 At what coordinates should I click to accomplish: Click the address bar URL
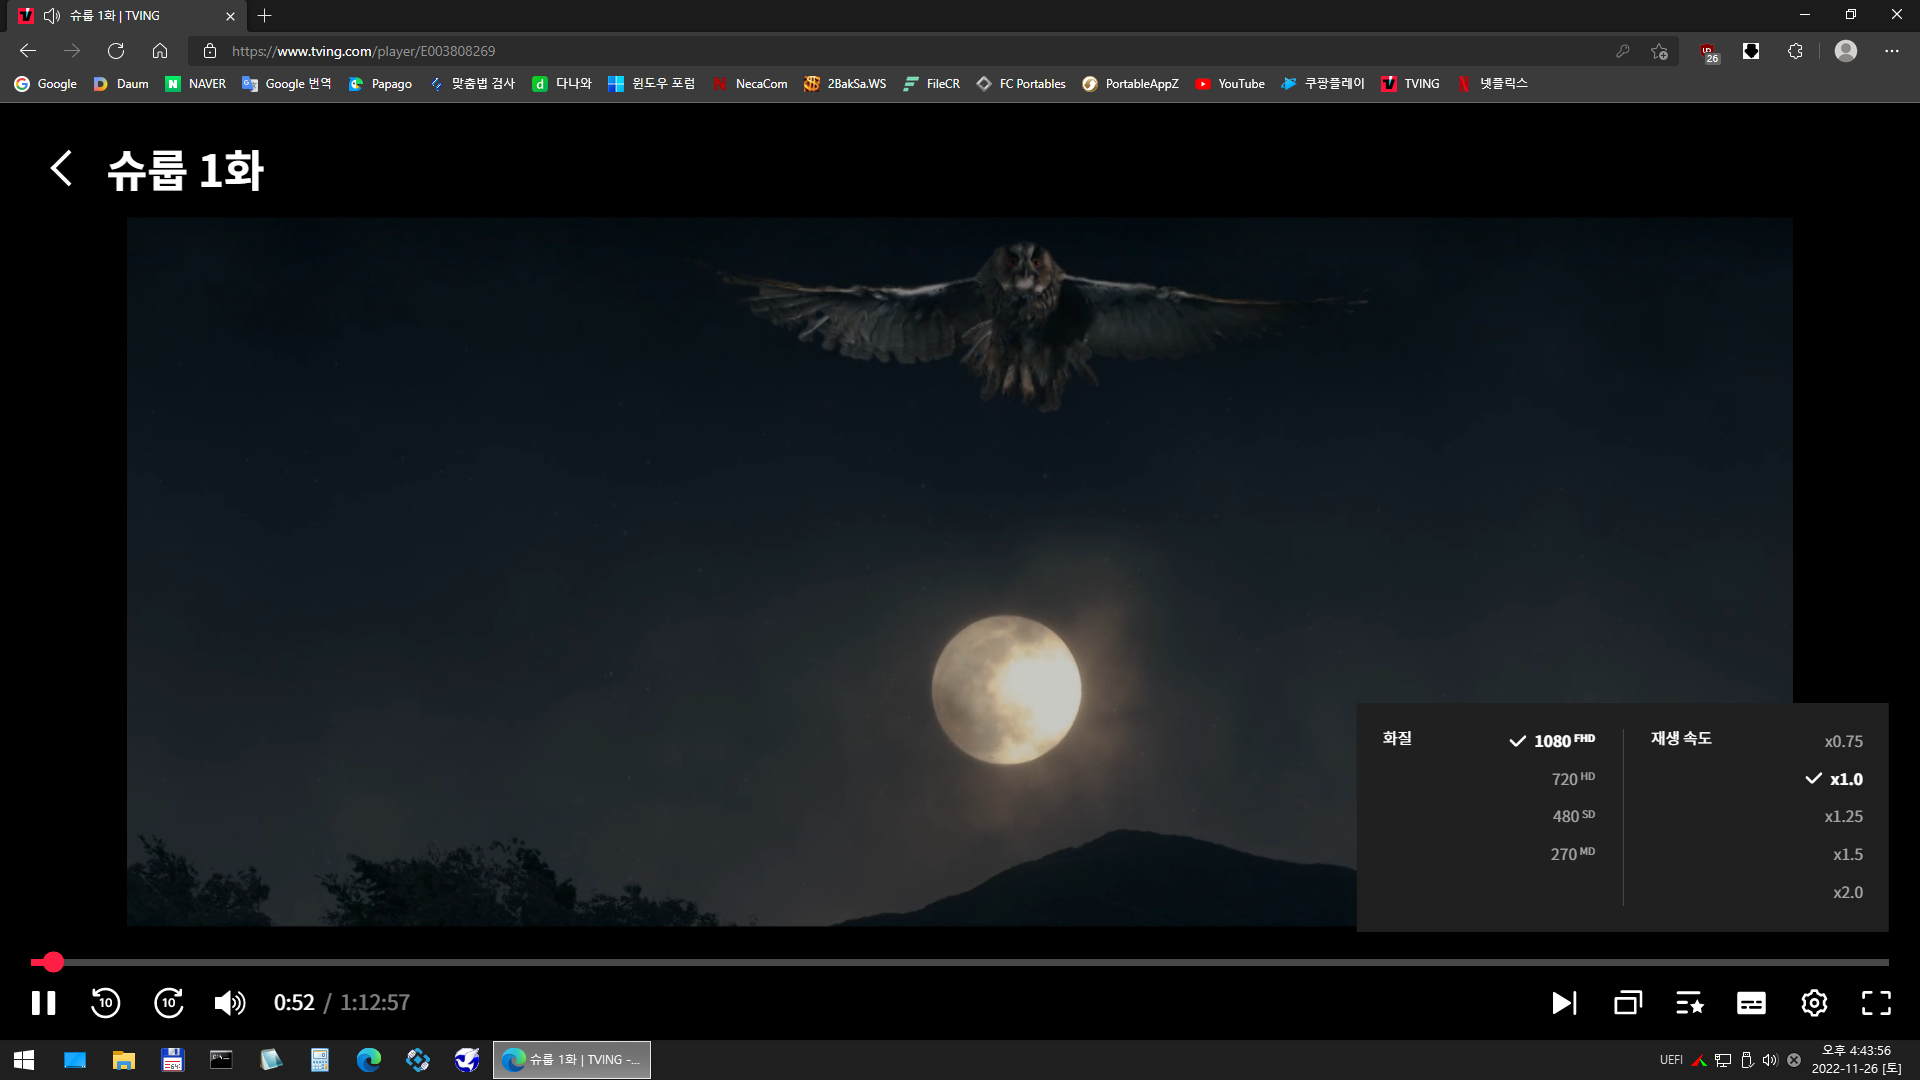tap(363, 51)
